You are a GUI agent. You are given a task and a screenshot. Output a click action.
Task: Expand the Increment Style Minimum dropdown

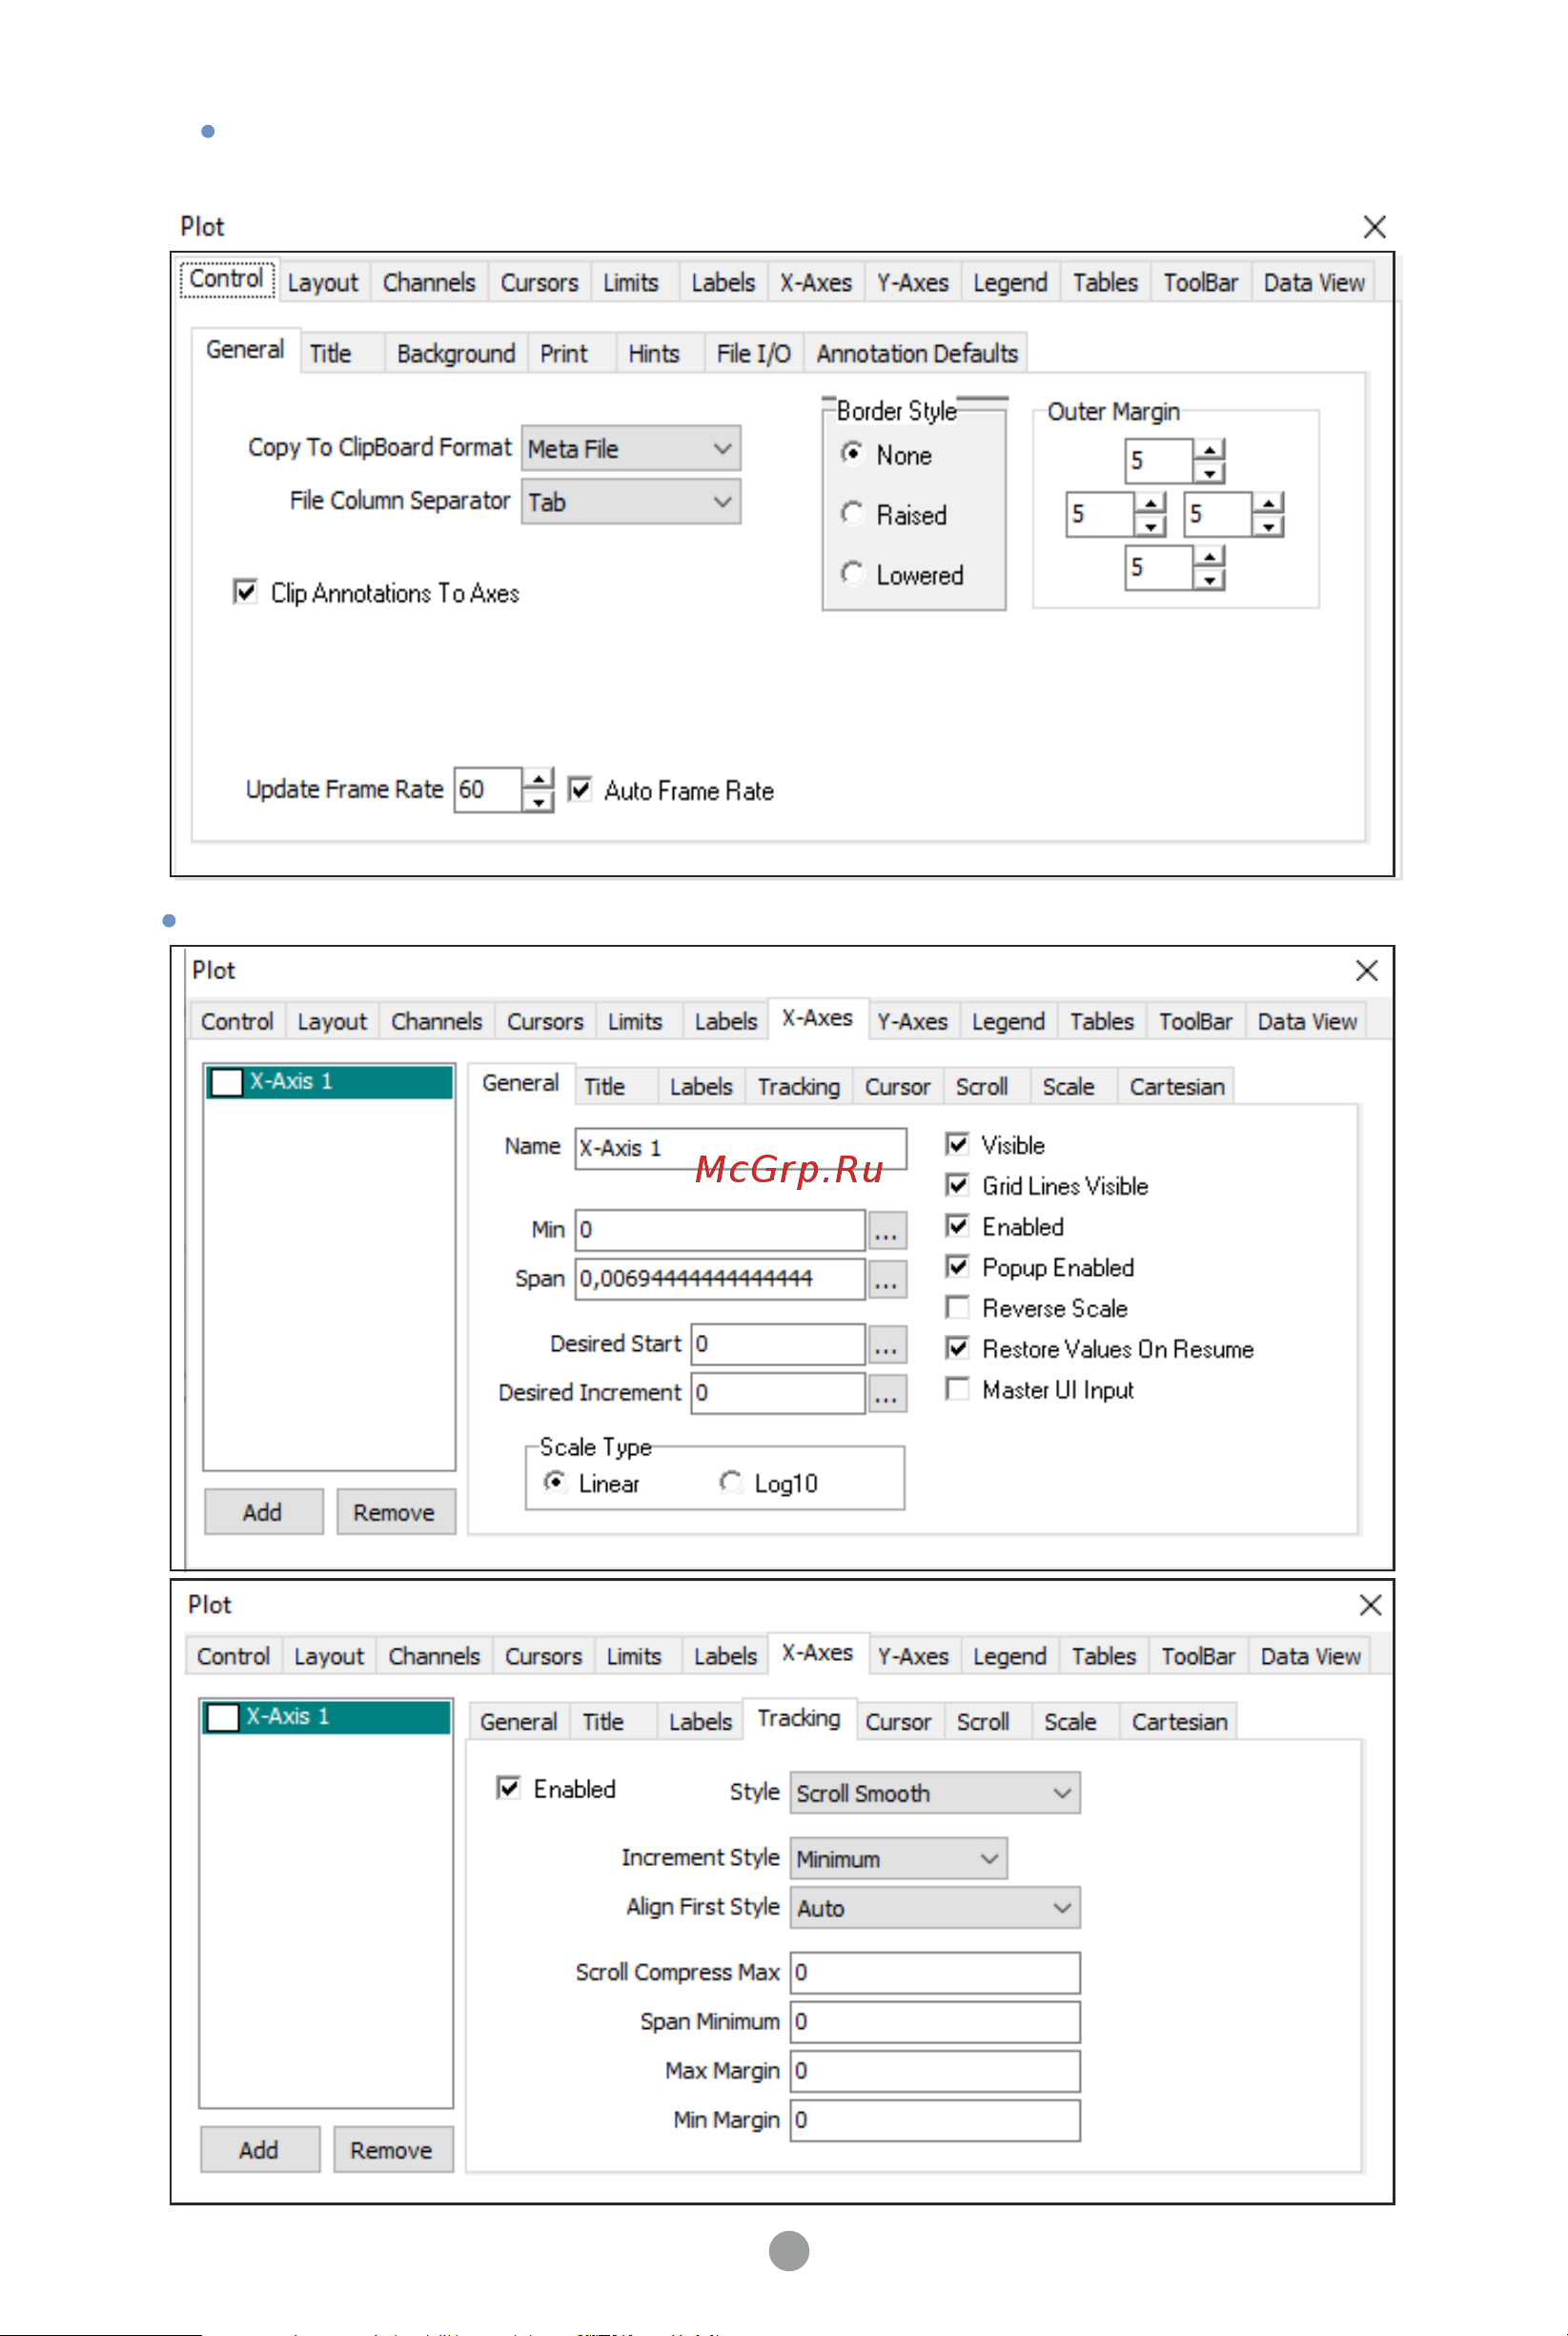pyautogui.click(x=898, y=1858)
